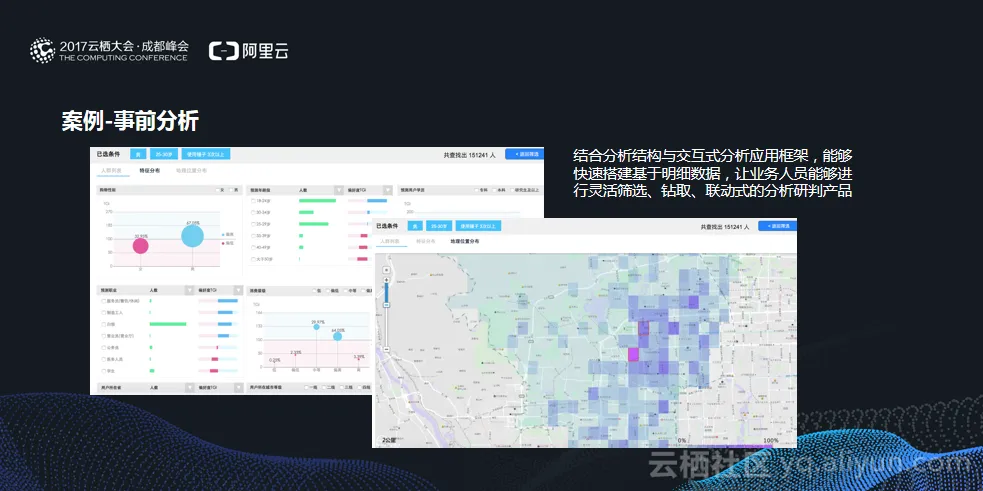
Task: Check 专科 checkbox in education panel
Action: [x=476, y=190]
